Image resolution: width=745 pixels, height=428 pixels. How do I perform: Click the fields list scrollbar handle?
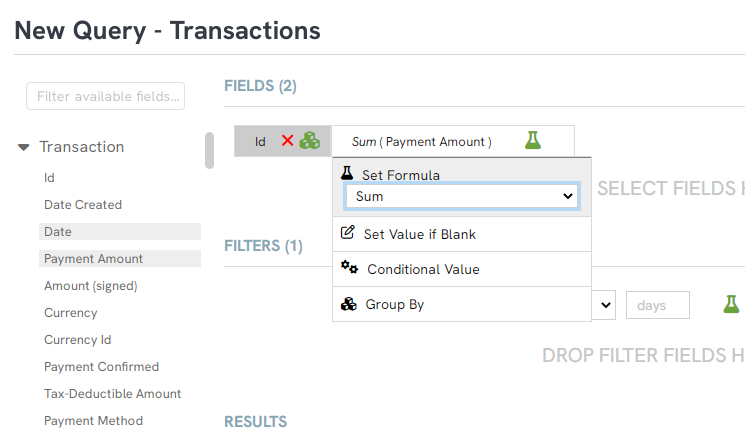210,151
